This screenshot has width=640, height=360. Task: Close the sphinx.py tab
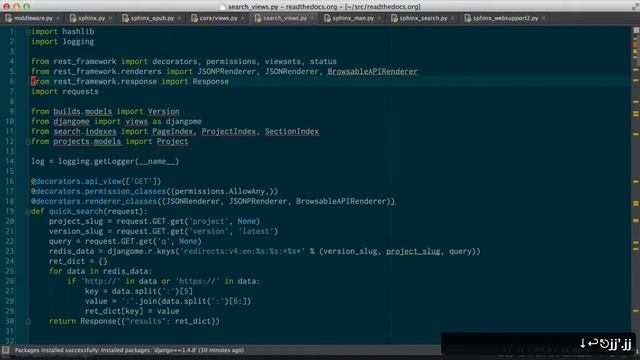[x=110, y=18]
